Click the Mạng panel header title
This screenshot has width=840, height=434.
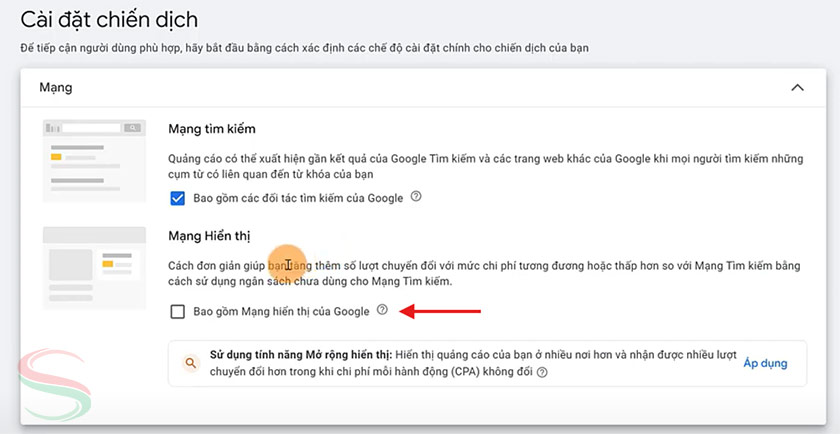55,88
